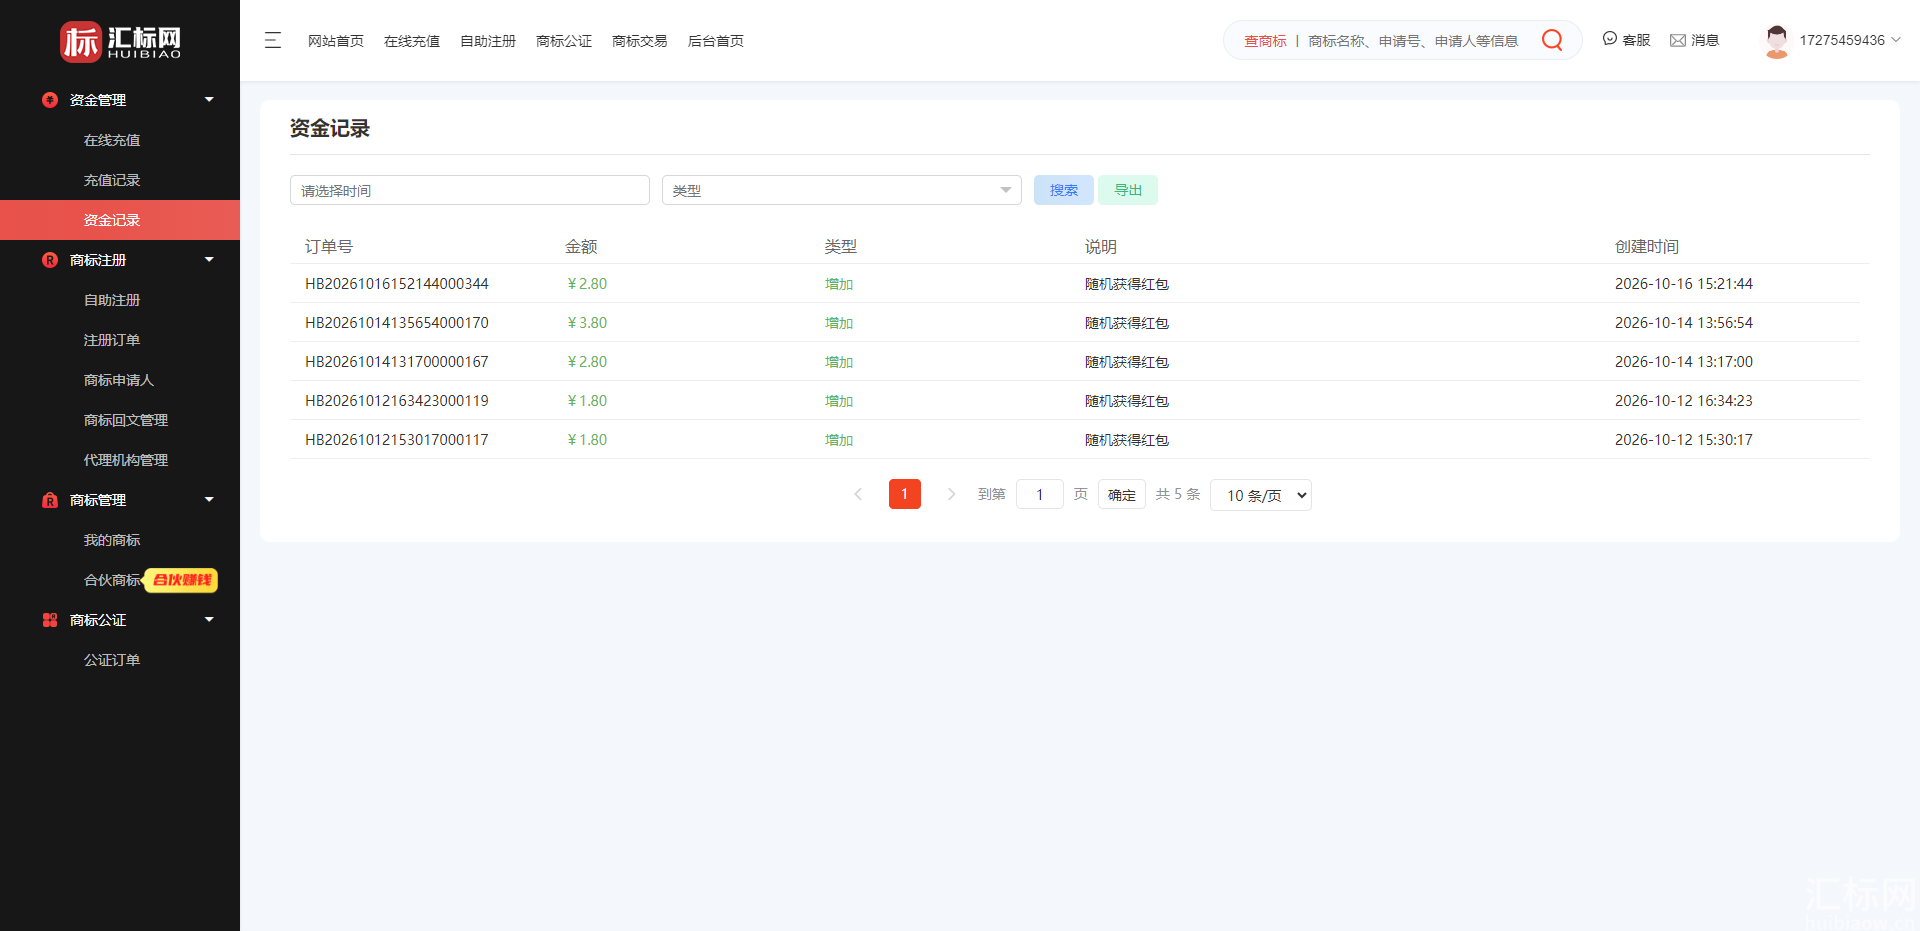Open 客服 customer service chat icon
Screen dimensions: 1920x931
[x=1610, y=39]
